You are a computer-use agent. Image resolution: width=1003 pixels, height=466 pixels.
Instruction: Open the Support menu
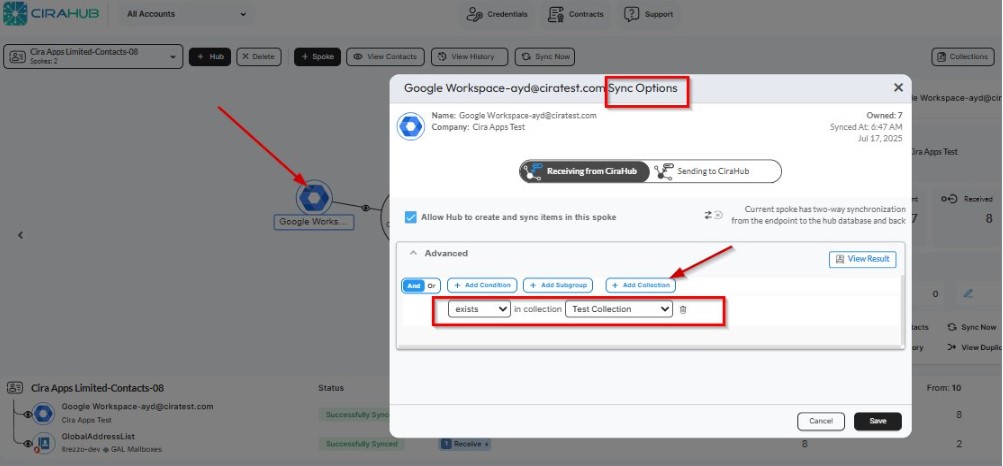coord(649,14)
